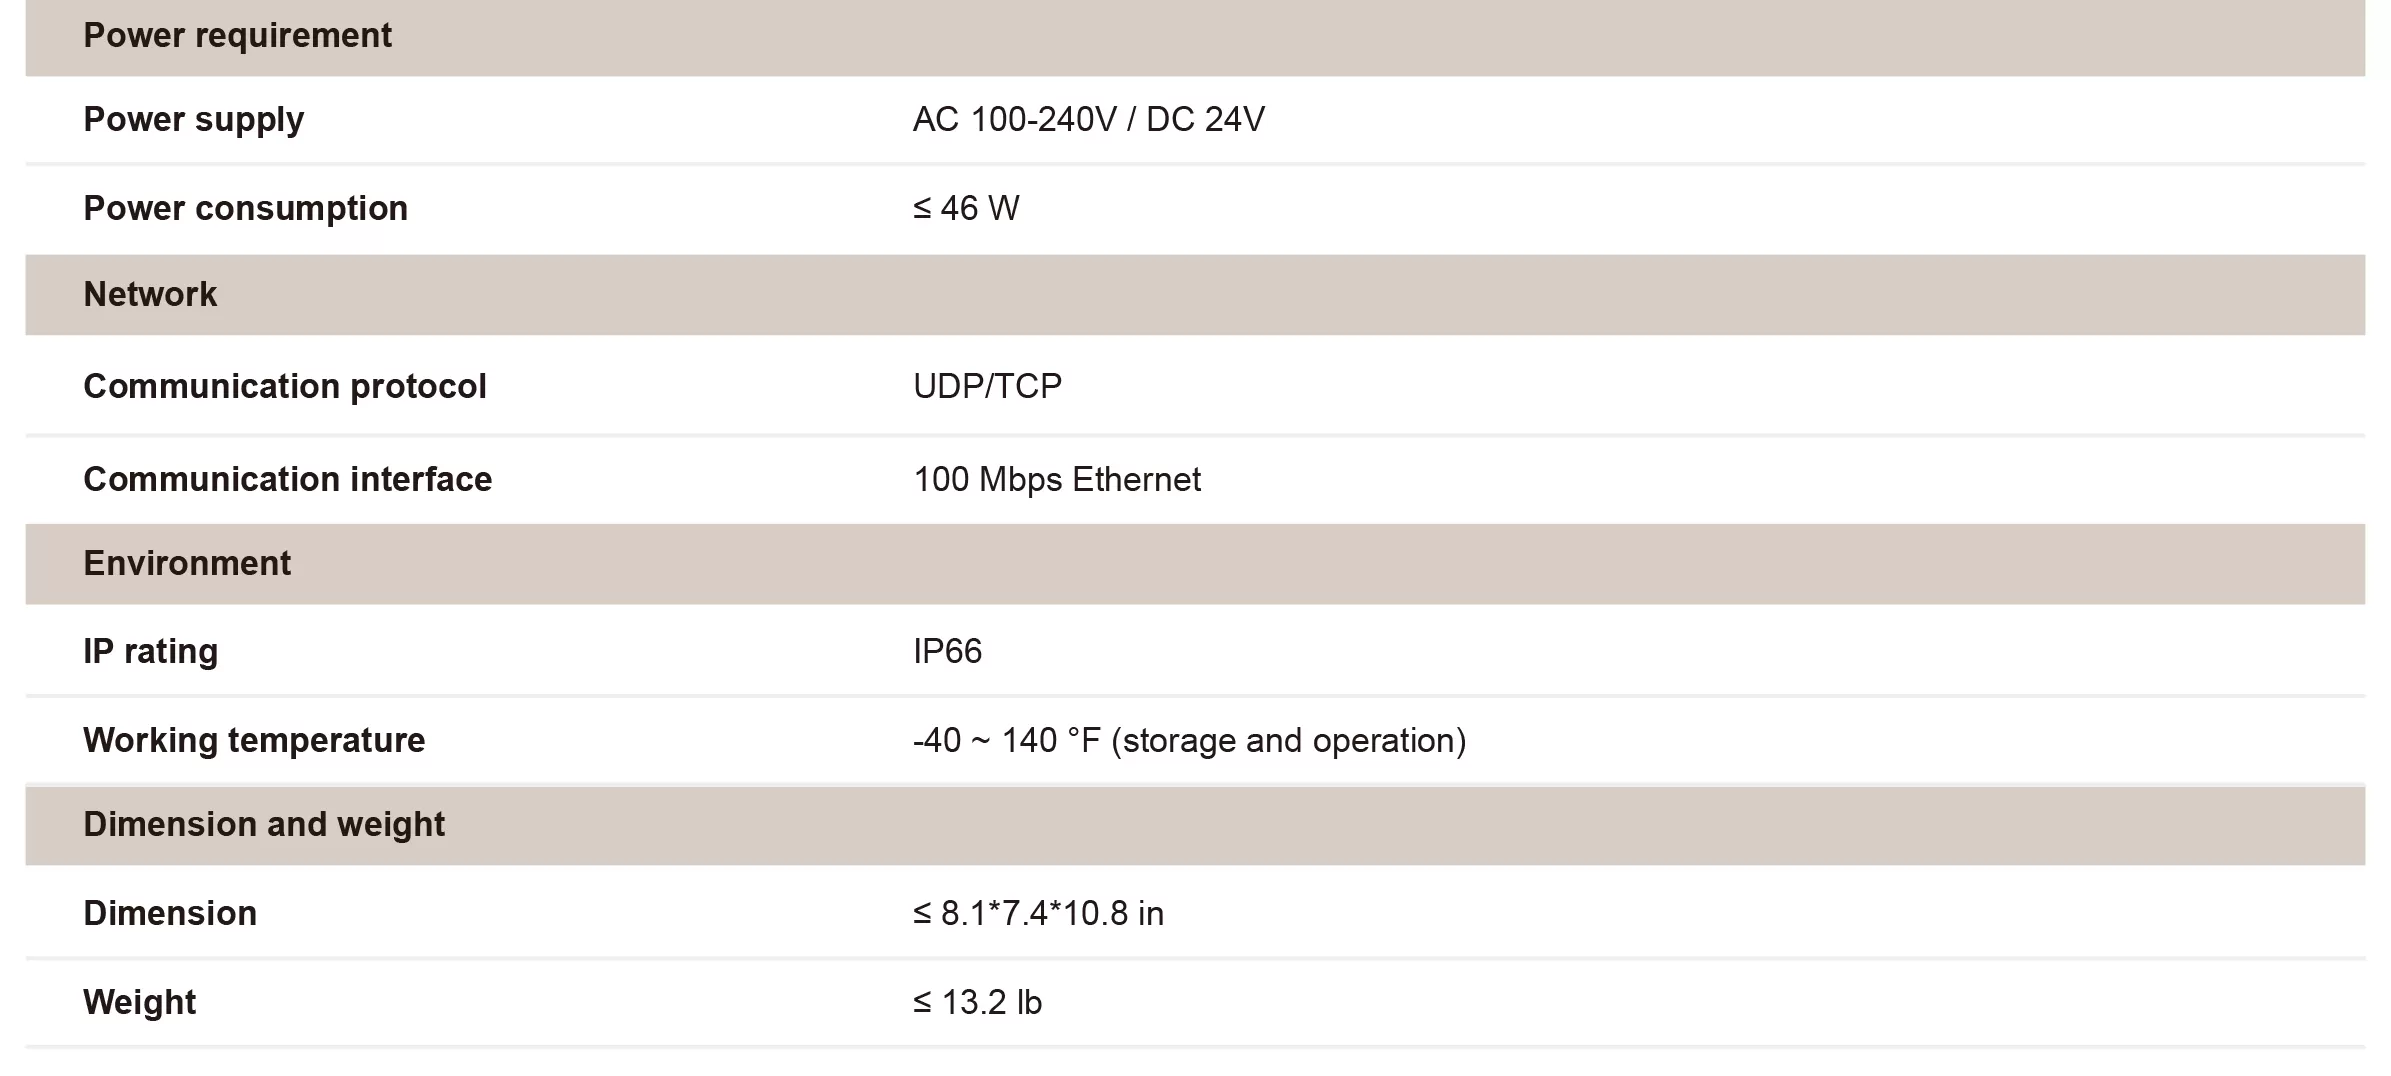
Task: Click the ≤ 46 W value
Action: click(x=966, y=208)
